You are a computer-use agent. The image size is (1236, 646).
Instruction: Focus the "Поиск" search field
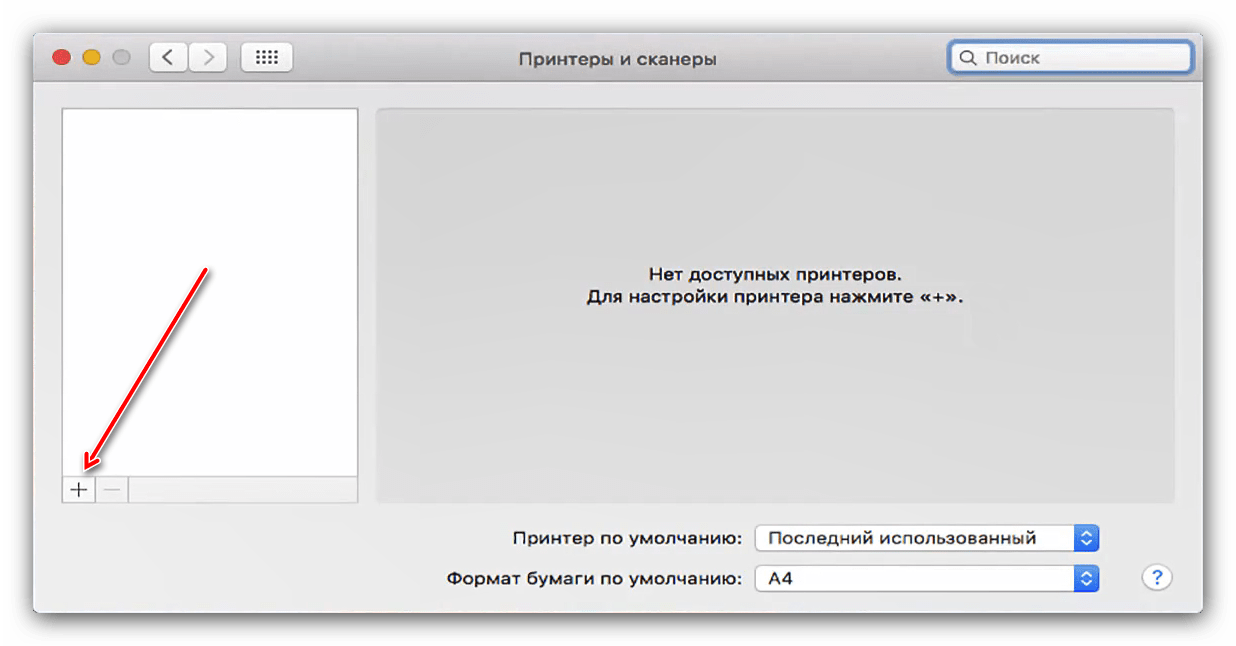tap(1080, 58)
